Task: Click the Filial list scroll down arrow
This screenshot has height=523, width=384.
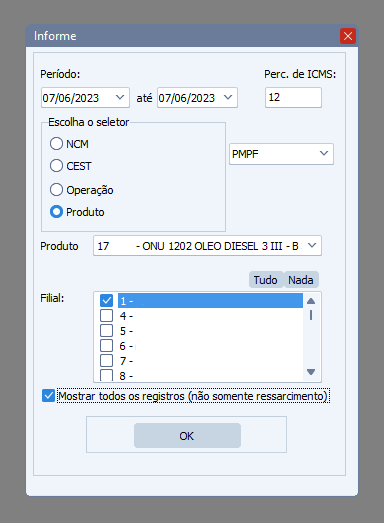Action: pyautogui.click(x=311, y=372)
